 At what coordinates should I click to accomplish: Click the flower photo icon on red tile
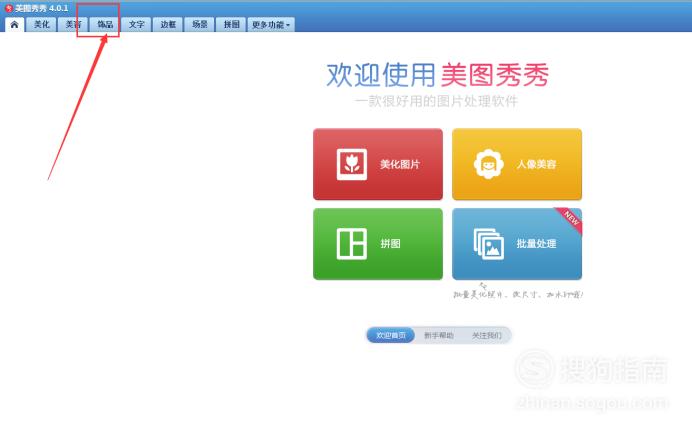click(352, 164)
